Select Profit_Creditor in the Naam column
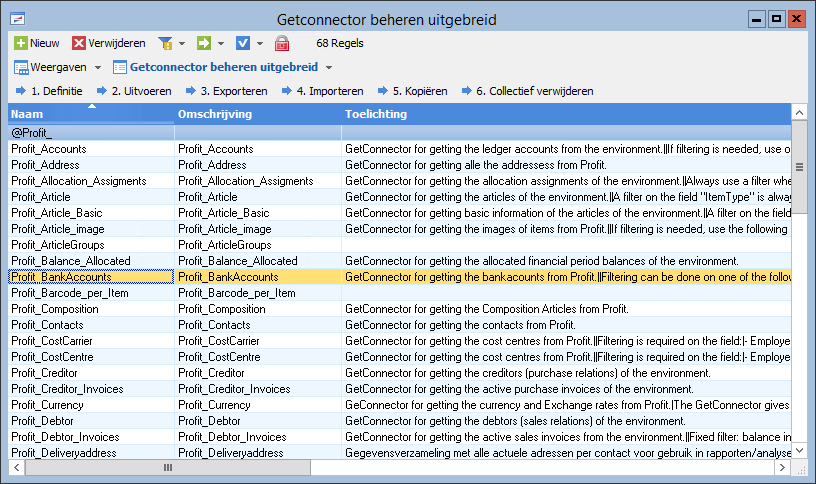 pos(44,373)
